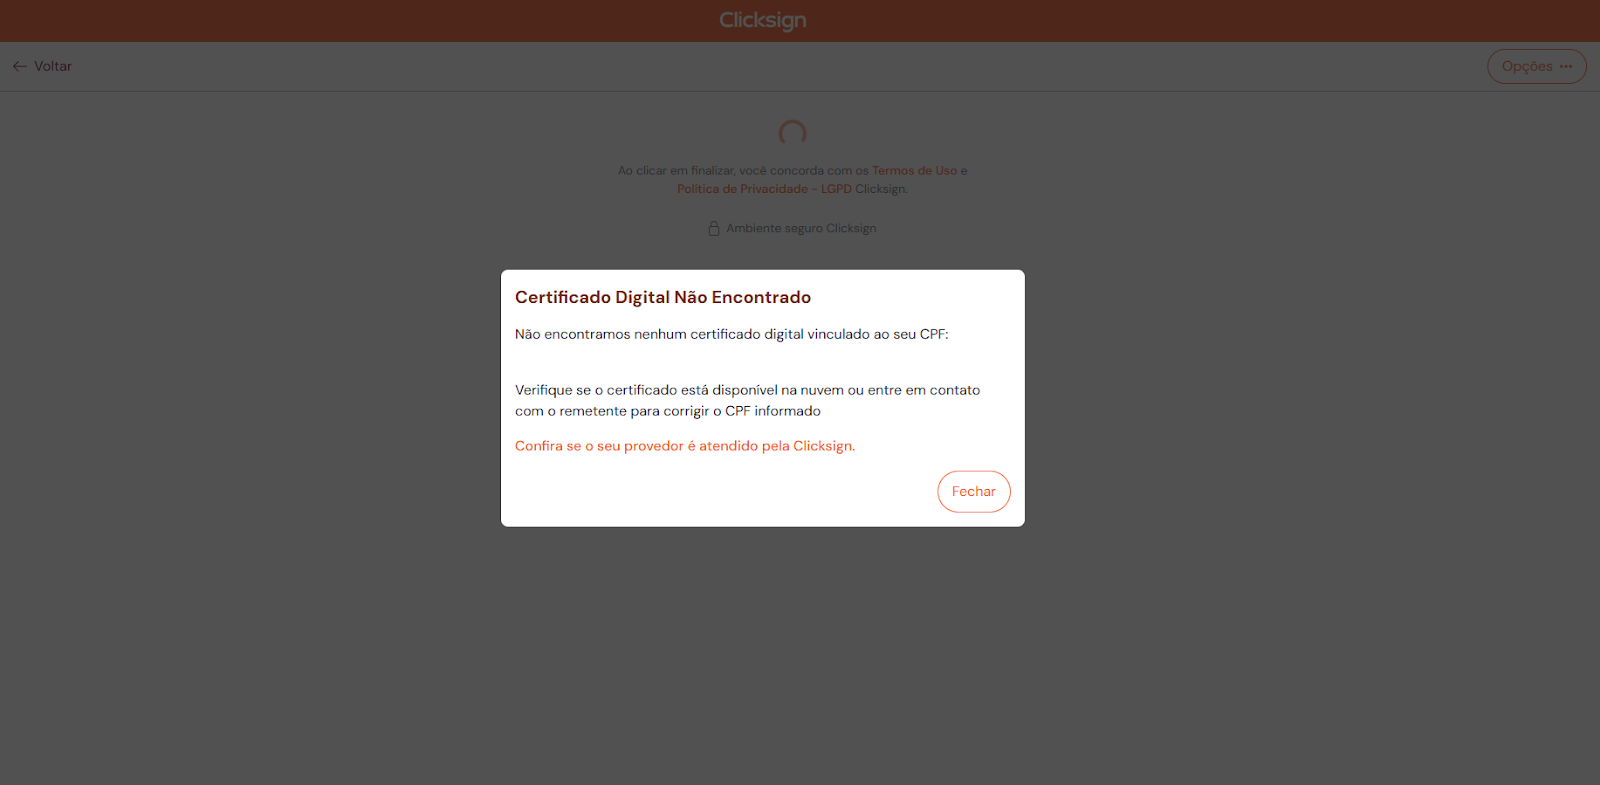Click the word 'Clicksign' after the LGPD link

tap(880, 189)
